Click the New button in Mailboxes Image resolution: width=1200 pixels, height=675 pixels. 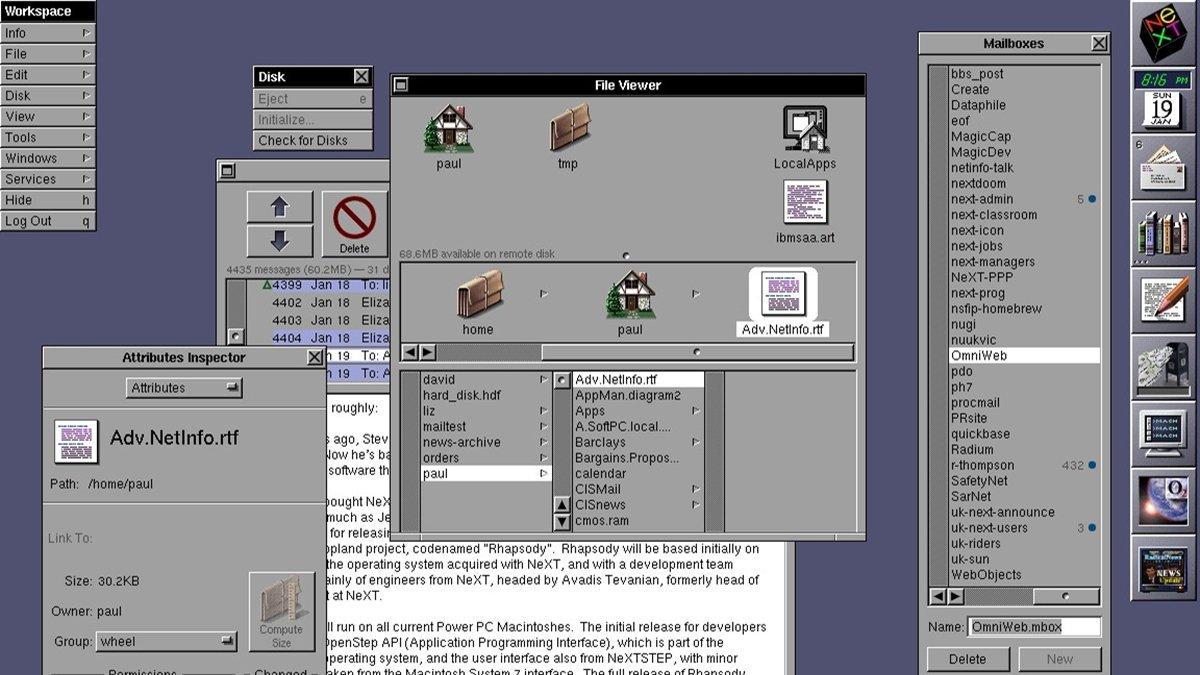point(1060,659)
